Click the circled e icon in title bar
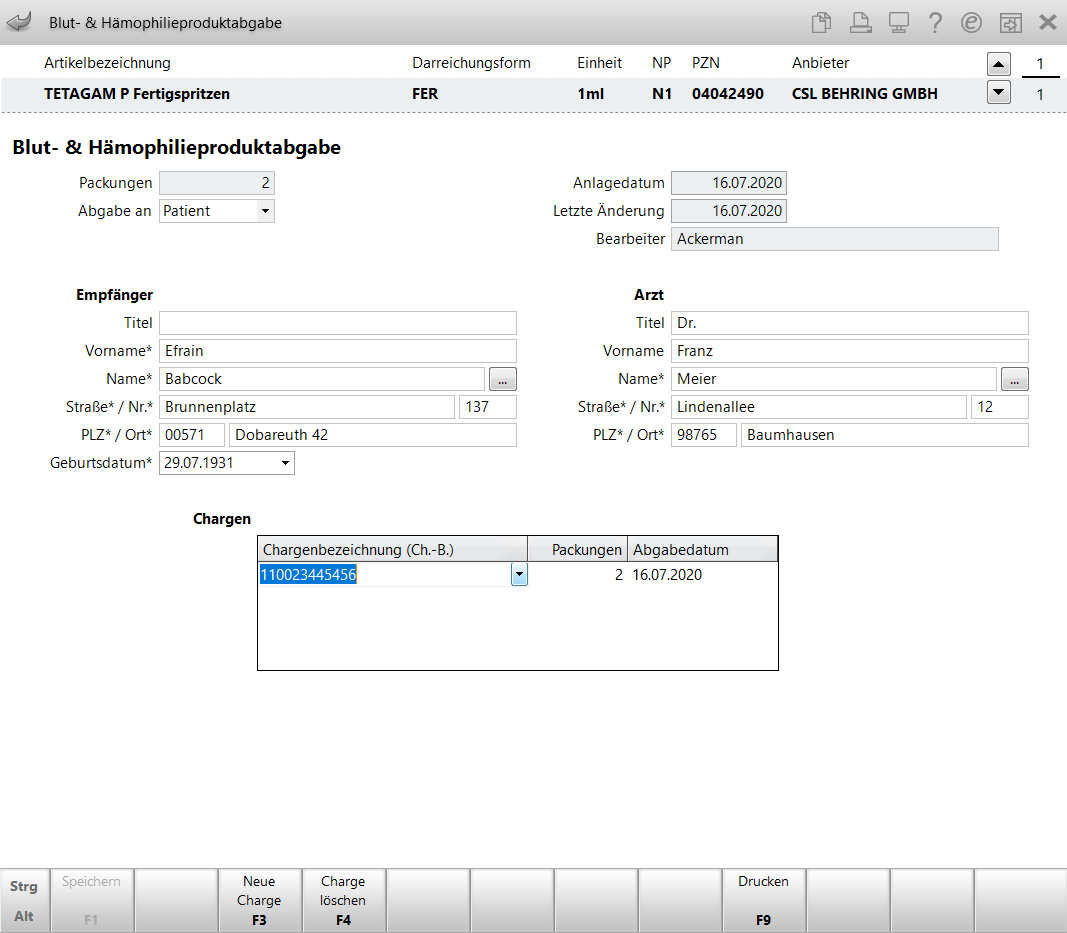1067x933 pixels. 971,22
